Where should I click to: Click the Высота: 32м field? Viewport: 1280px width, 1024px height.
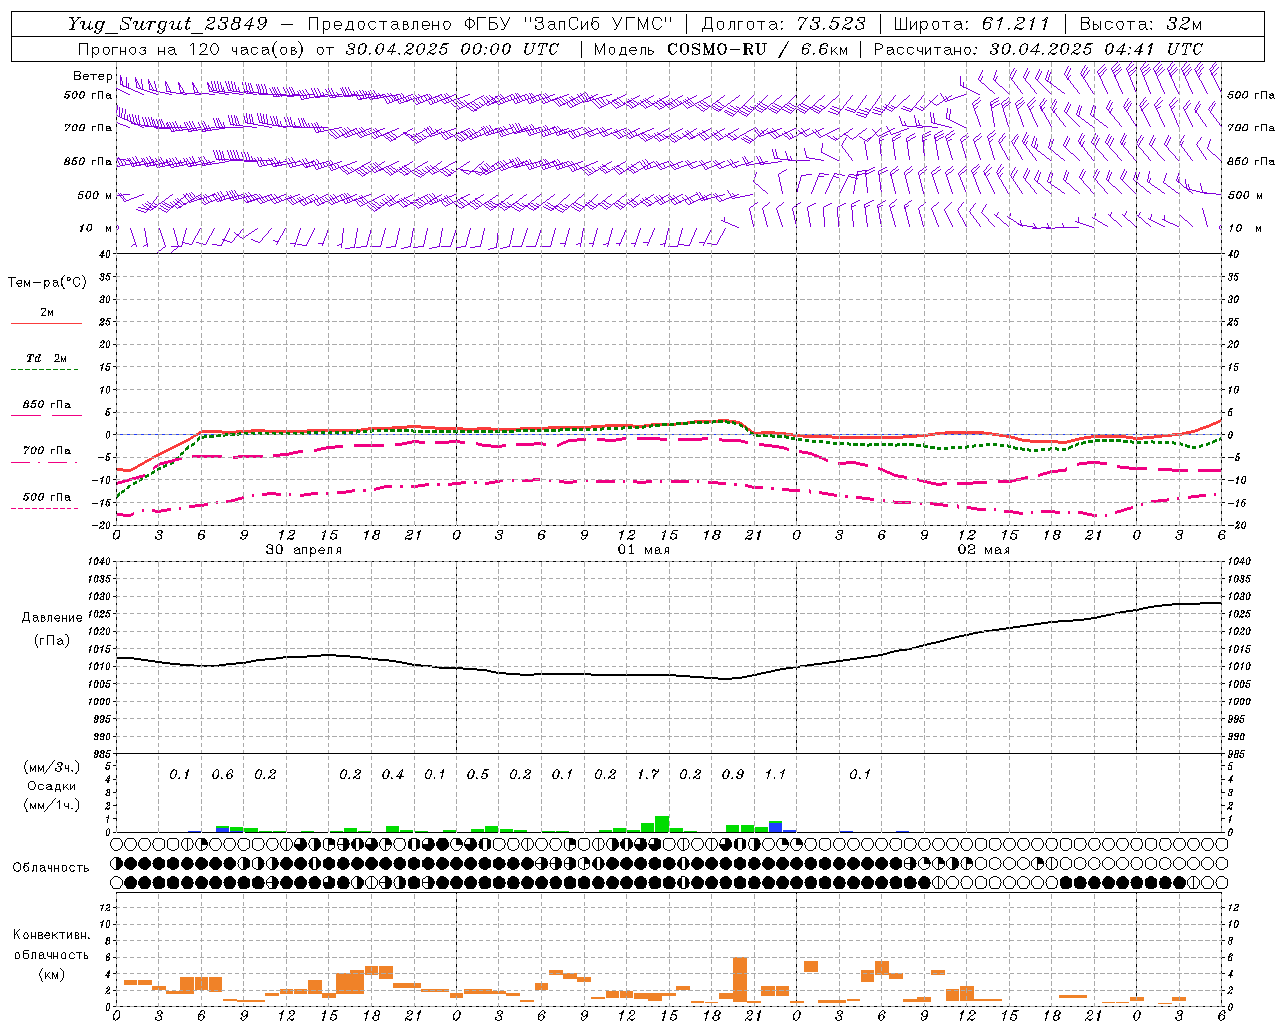[x=1139, y=24]
